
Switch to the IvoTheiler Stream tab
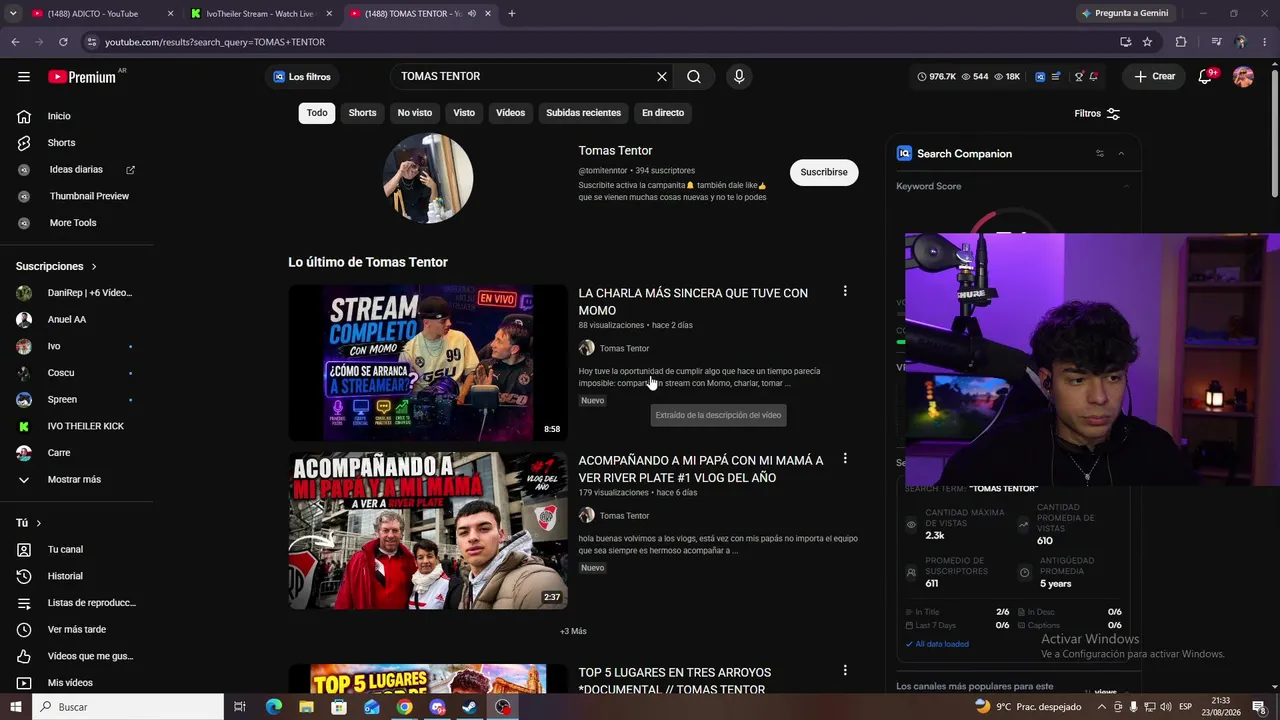pyautogui.click(x=260, y=14)
